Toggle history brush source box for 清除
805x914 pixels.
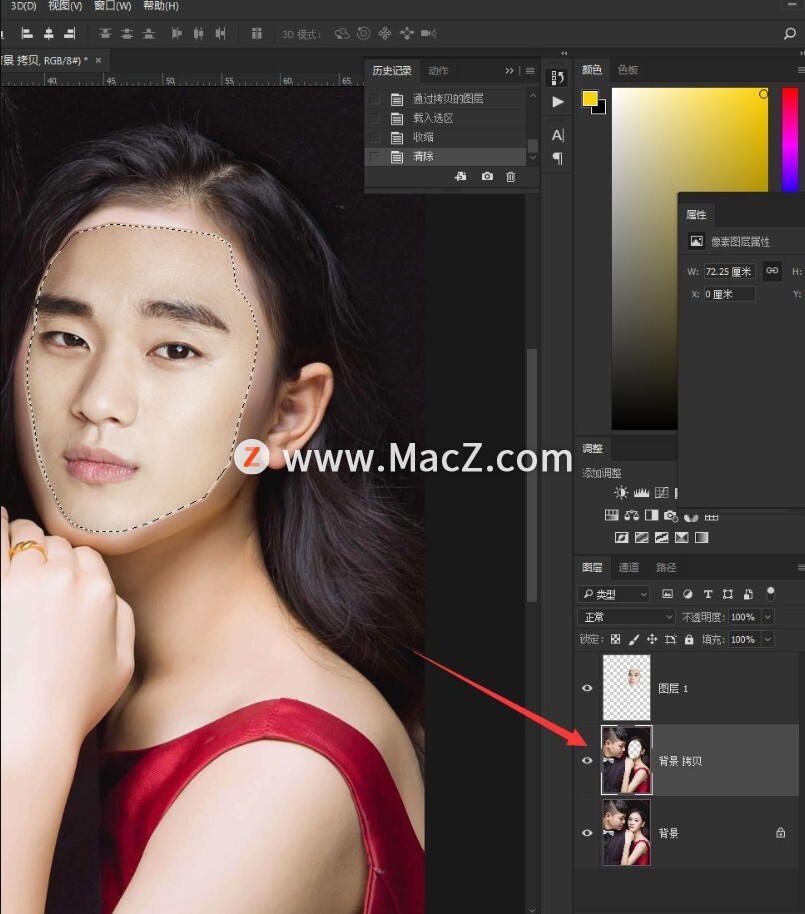(375, 157)
